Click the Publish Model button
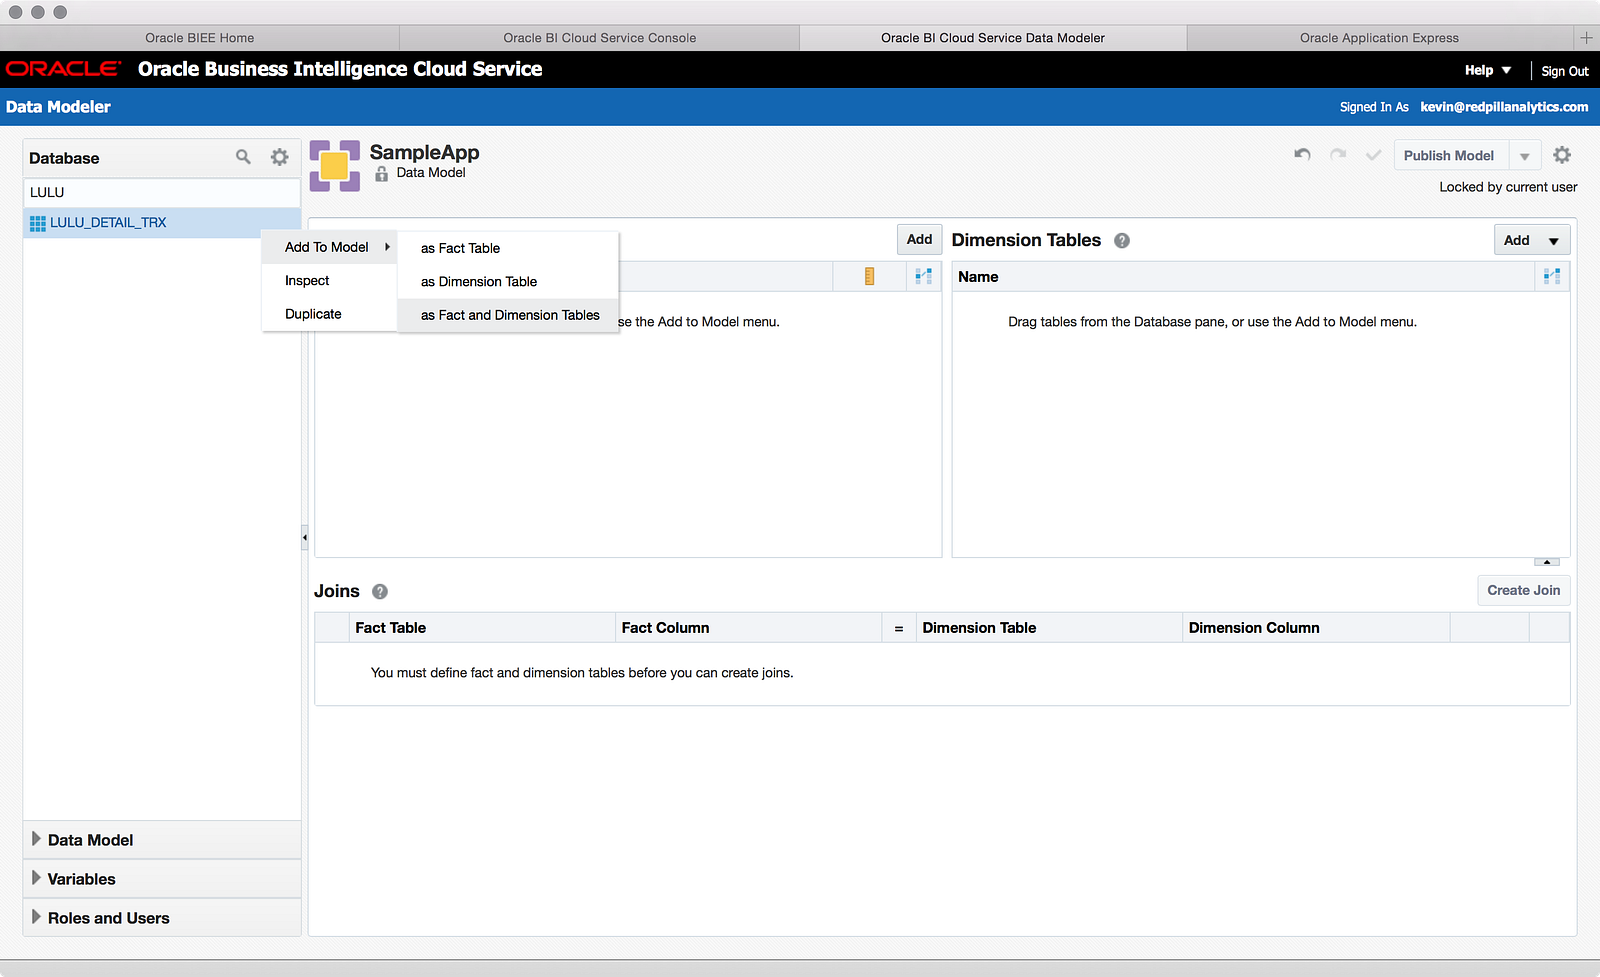Screen dimensions: 1600x977 pyautogui.click(x=1449, y=156)
